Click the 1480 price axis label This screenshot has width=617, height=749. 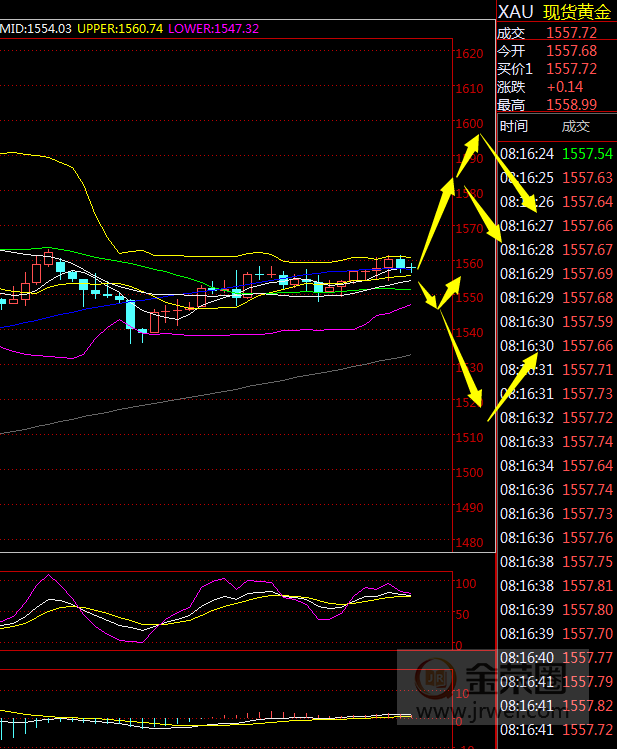coord(469,543)
